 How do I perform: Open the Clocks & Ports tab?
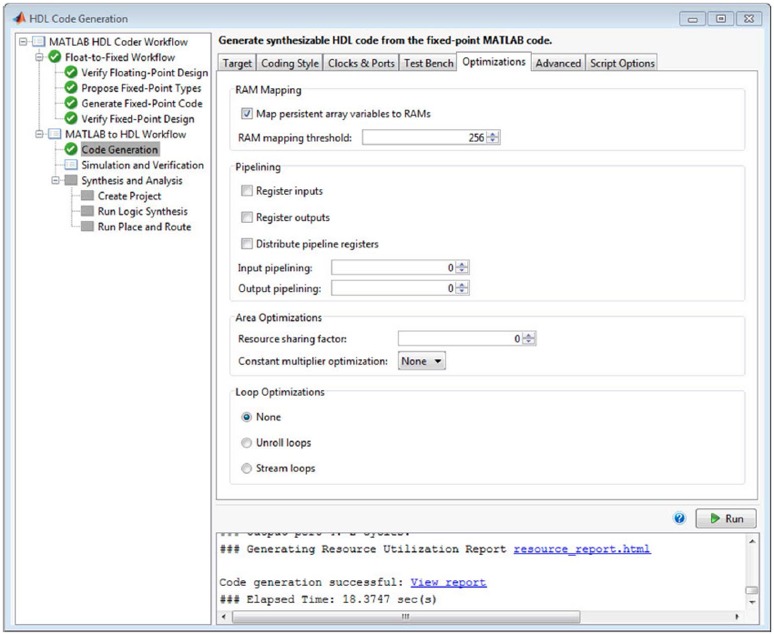tap(361, 63)
